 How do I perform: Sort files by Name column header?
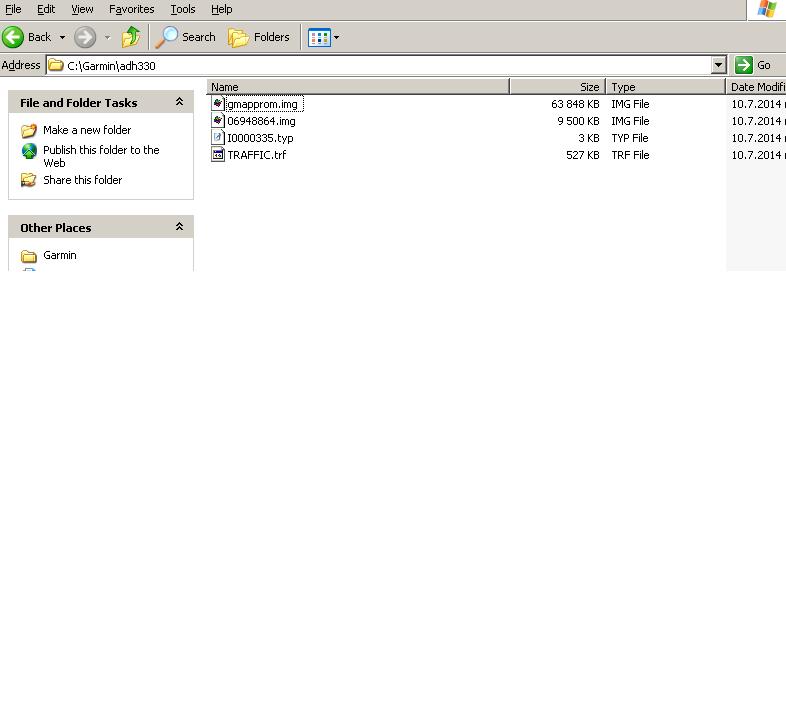(x=358, y=87)
